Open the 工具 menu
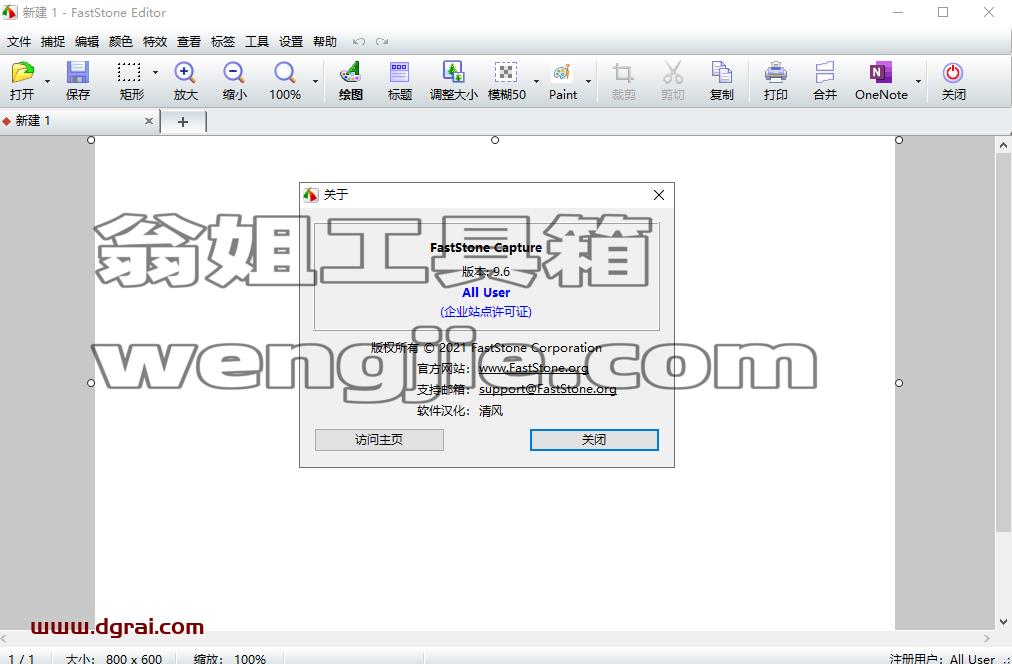This screenshot has height=664, width=1012. click(257, 41)
